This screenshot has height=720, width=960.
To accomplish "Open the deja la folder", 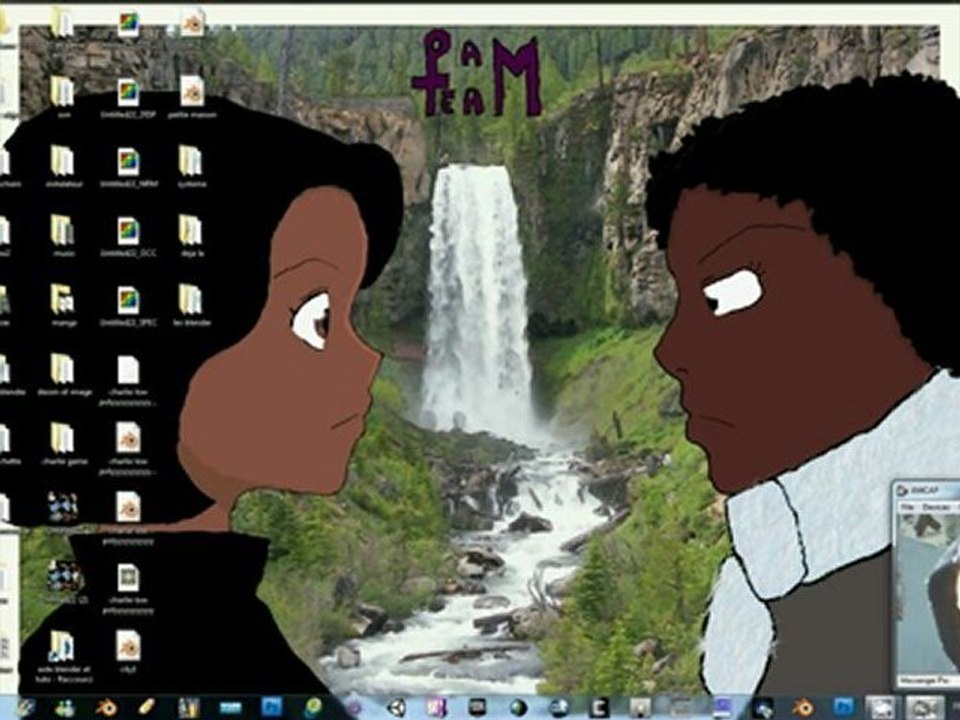I will point(192,236).
